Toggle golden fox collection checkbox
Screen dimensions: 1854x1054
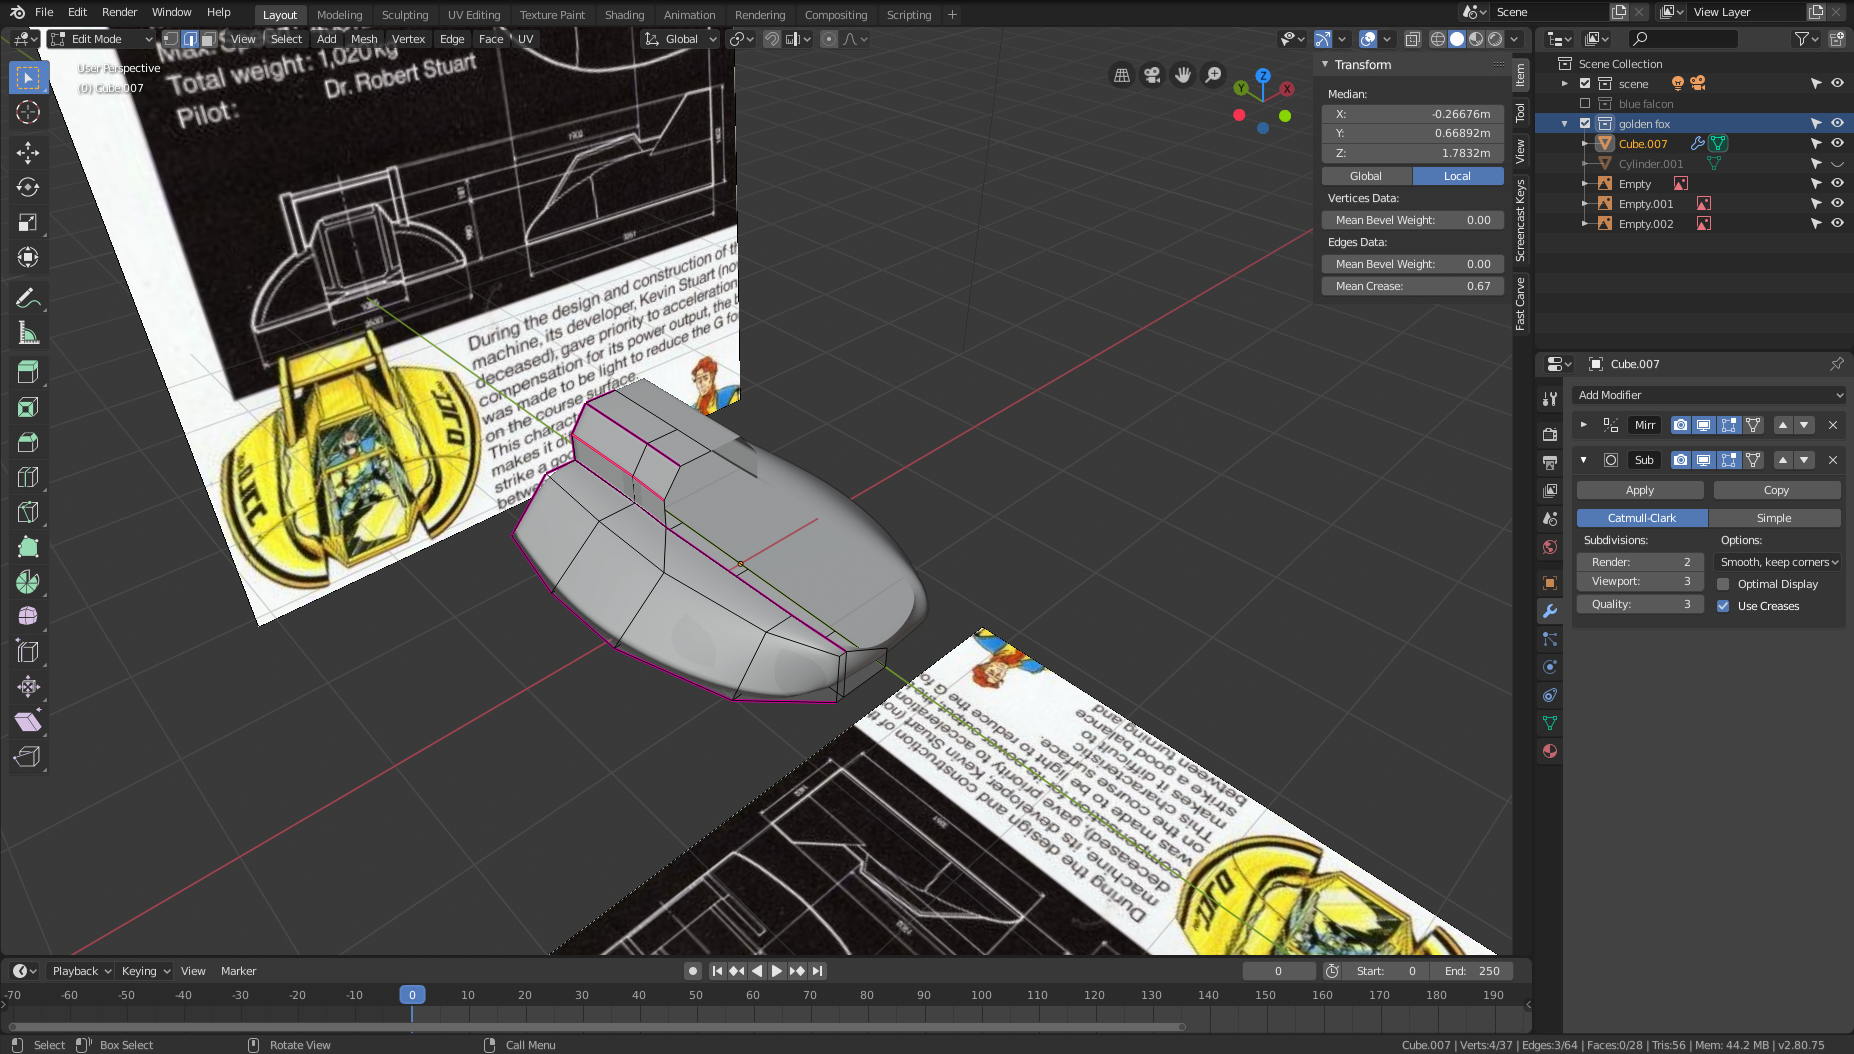click(x=1585, y=123)
